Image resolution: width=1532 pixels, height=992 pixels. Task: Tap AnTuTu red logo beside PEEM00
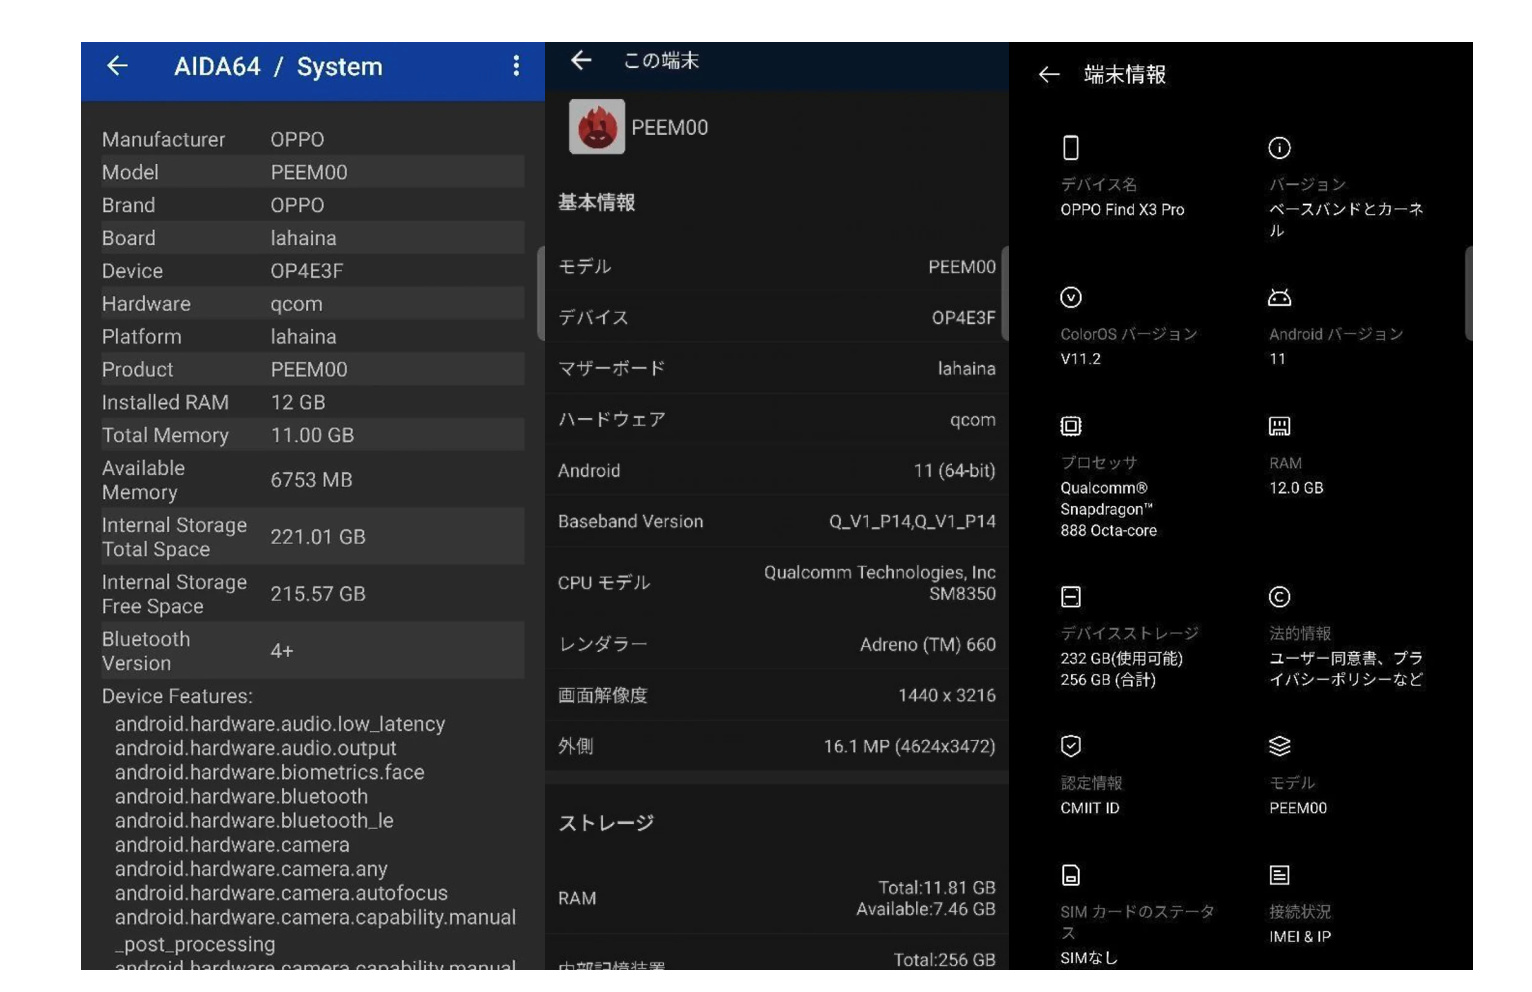pos(597,127)
